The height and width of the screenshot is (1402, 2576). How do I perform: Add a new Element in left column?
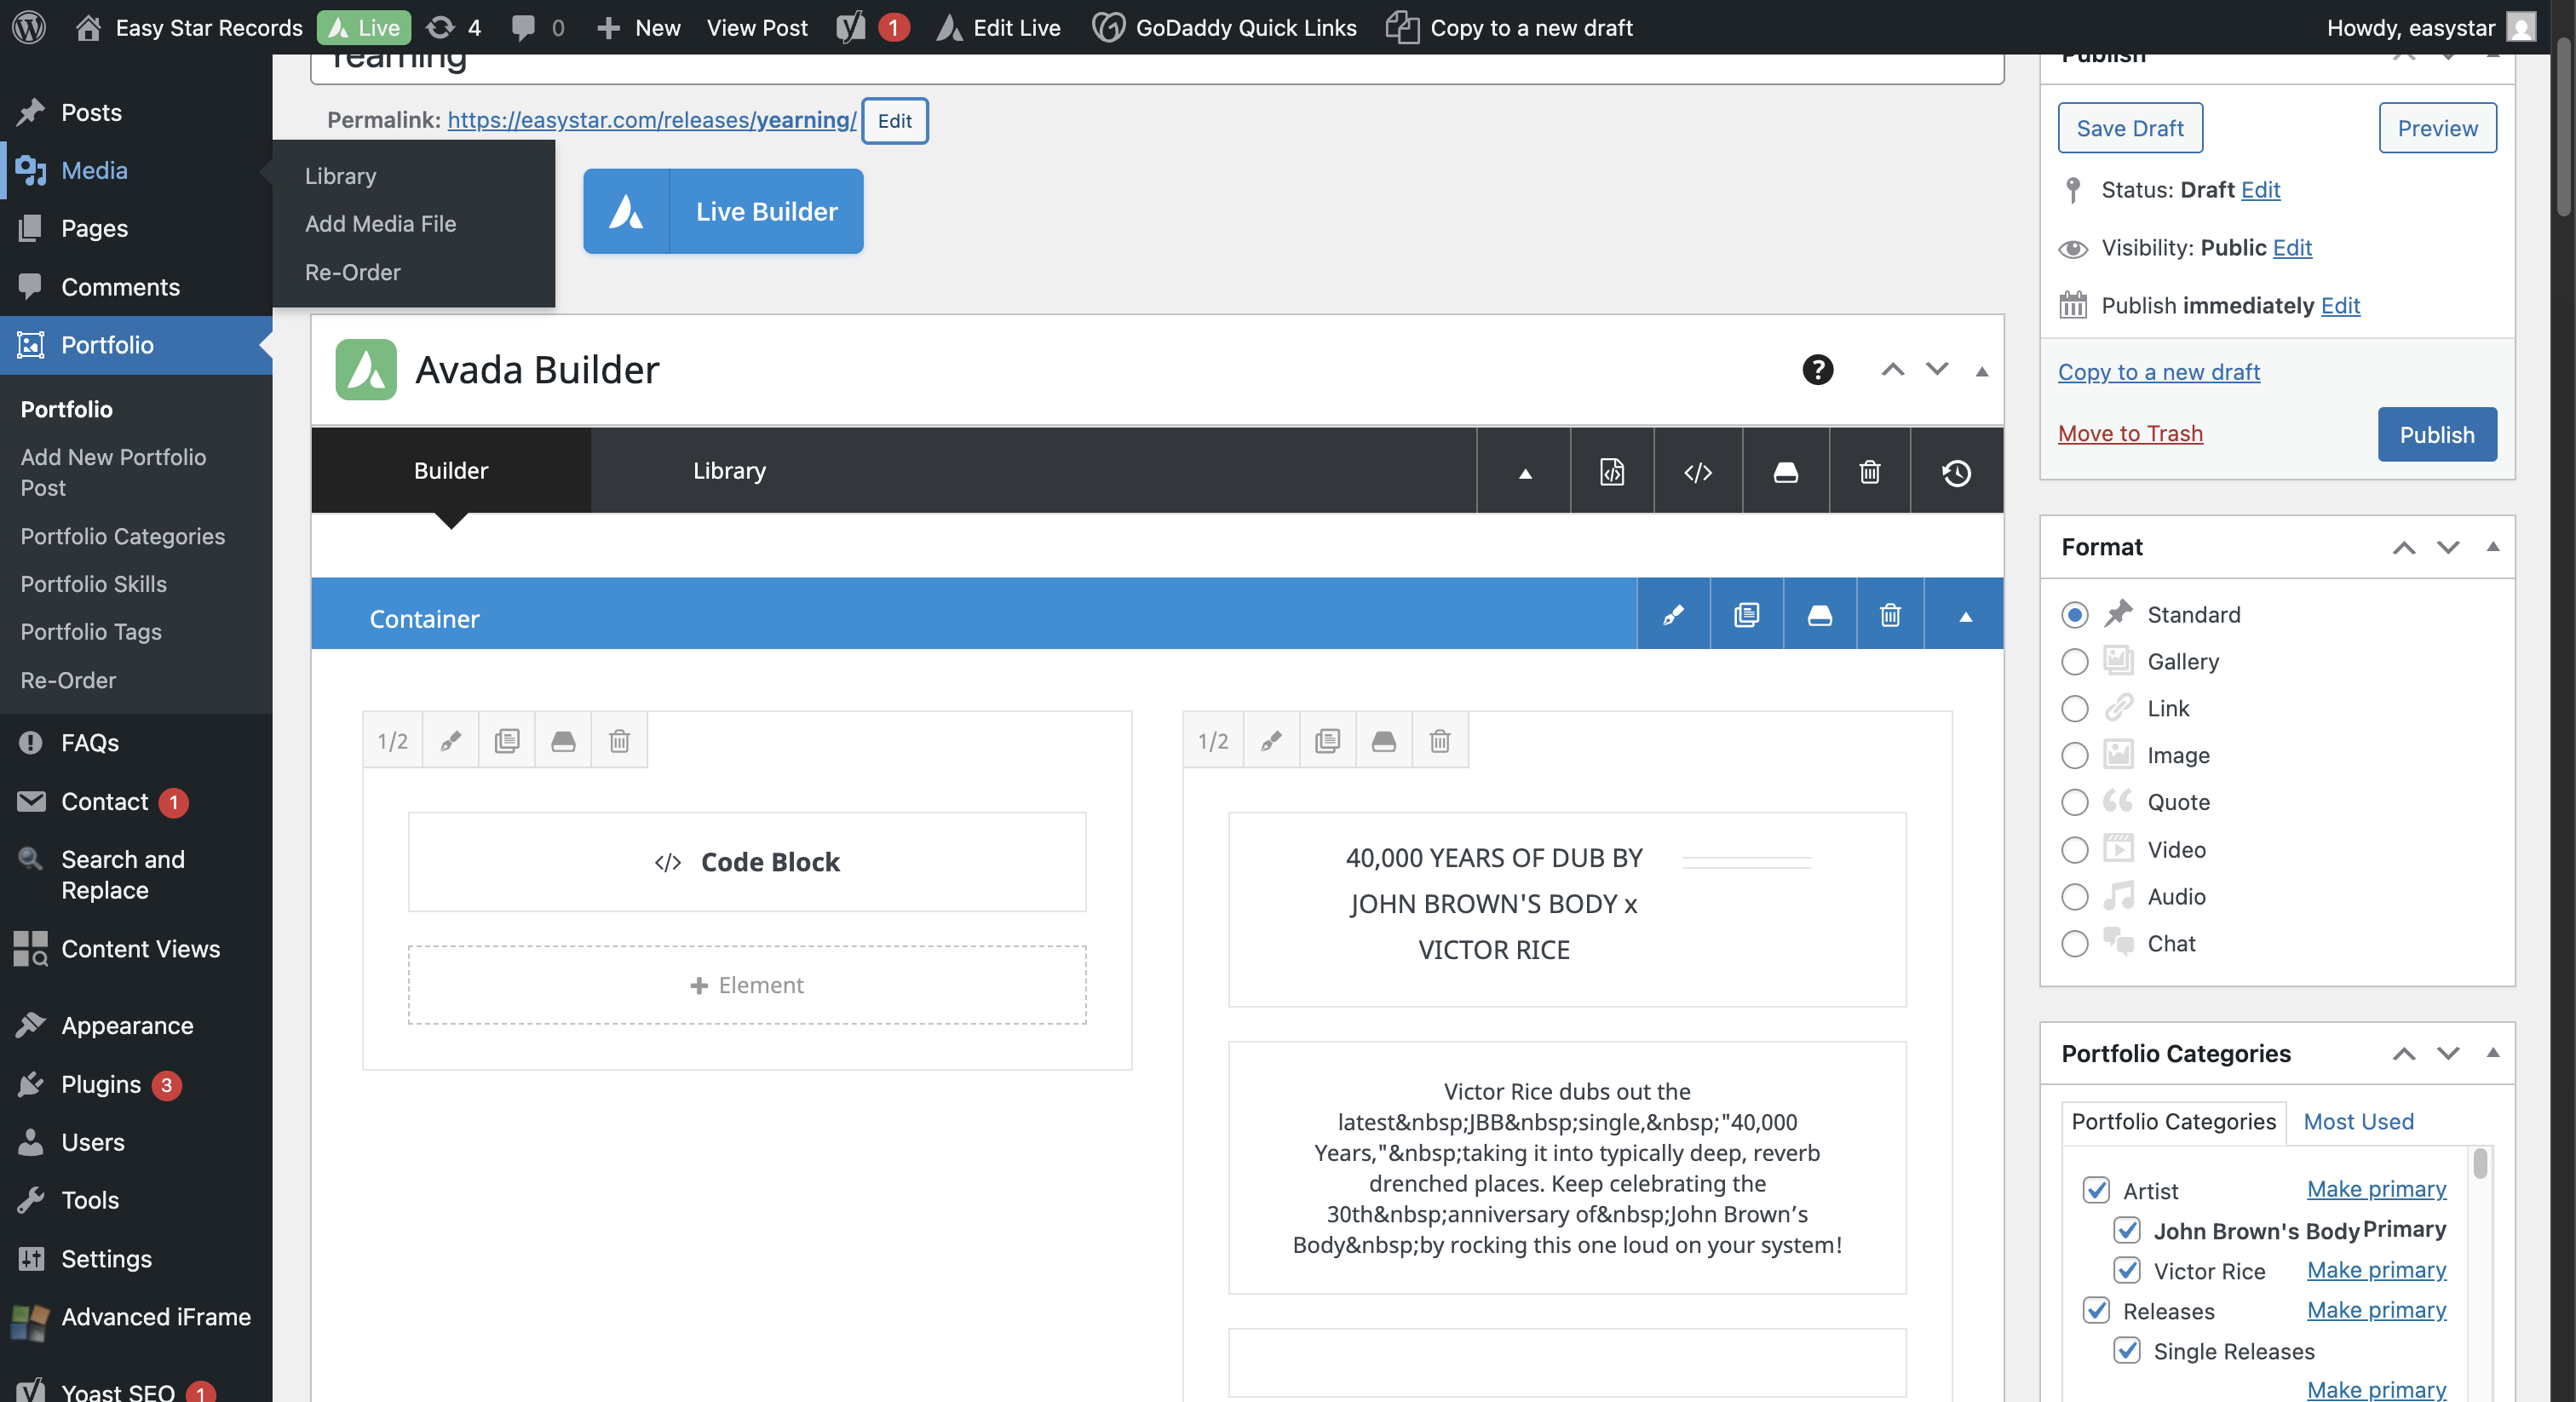click(746, 985)
